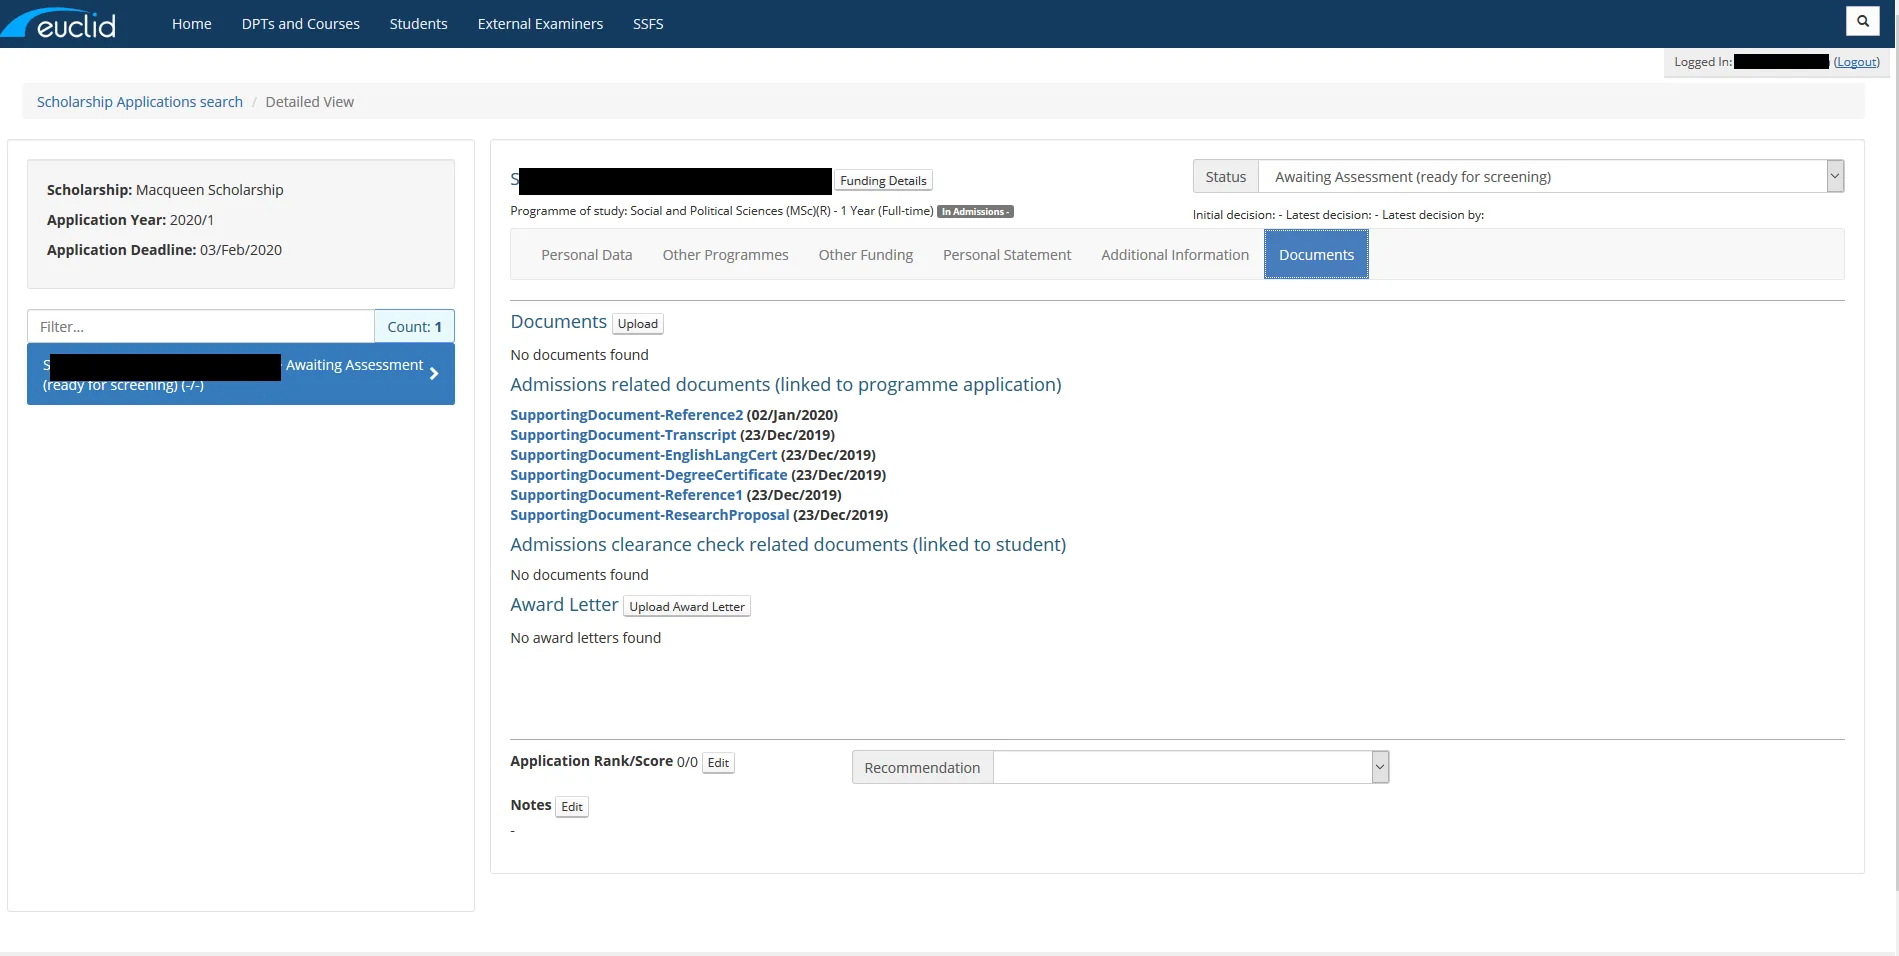Open the SupportingDocument-ResearchProposal link
The height and width of the screenshot is (956, 1899).
(x=649, y=515)
